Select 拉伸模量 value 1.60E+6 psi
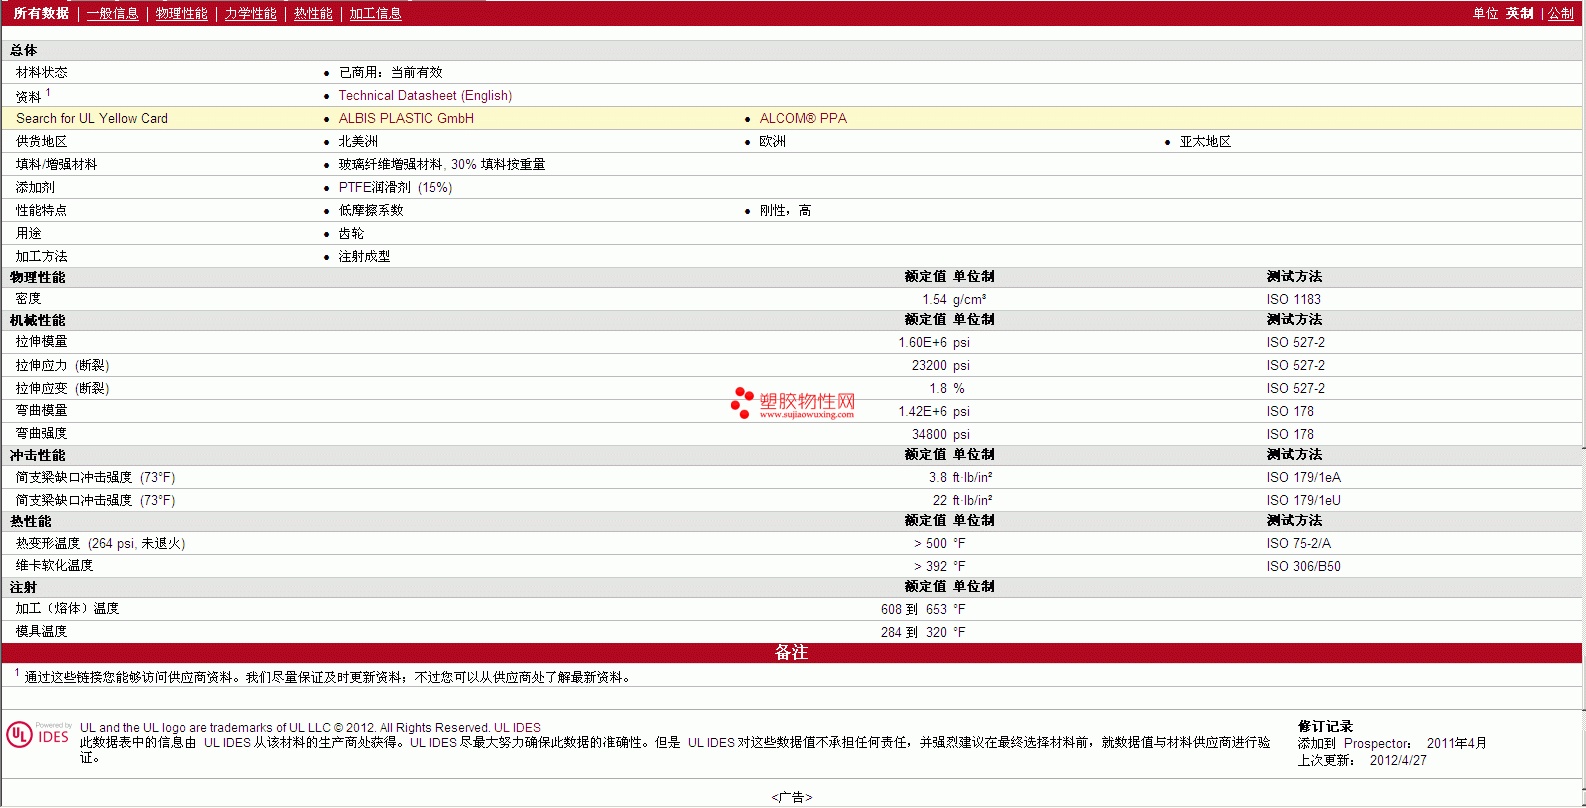 click(x=934, y=342)
